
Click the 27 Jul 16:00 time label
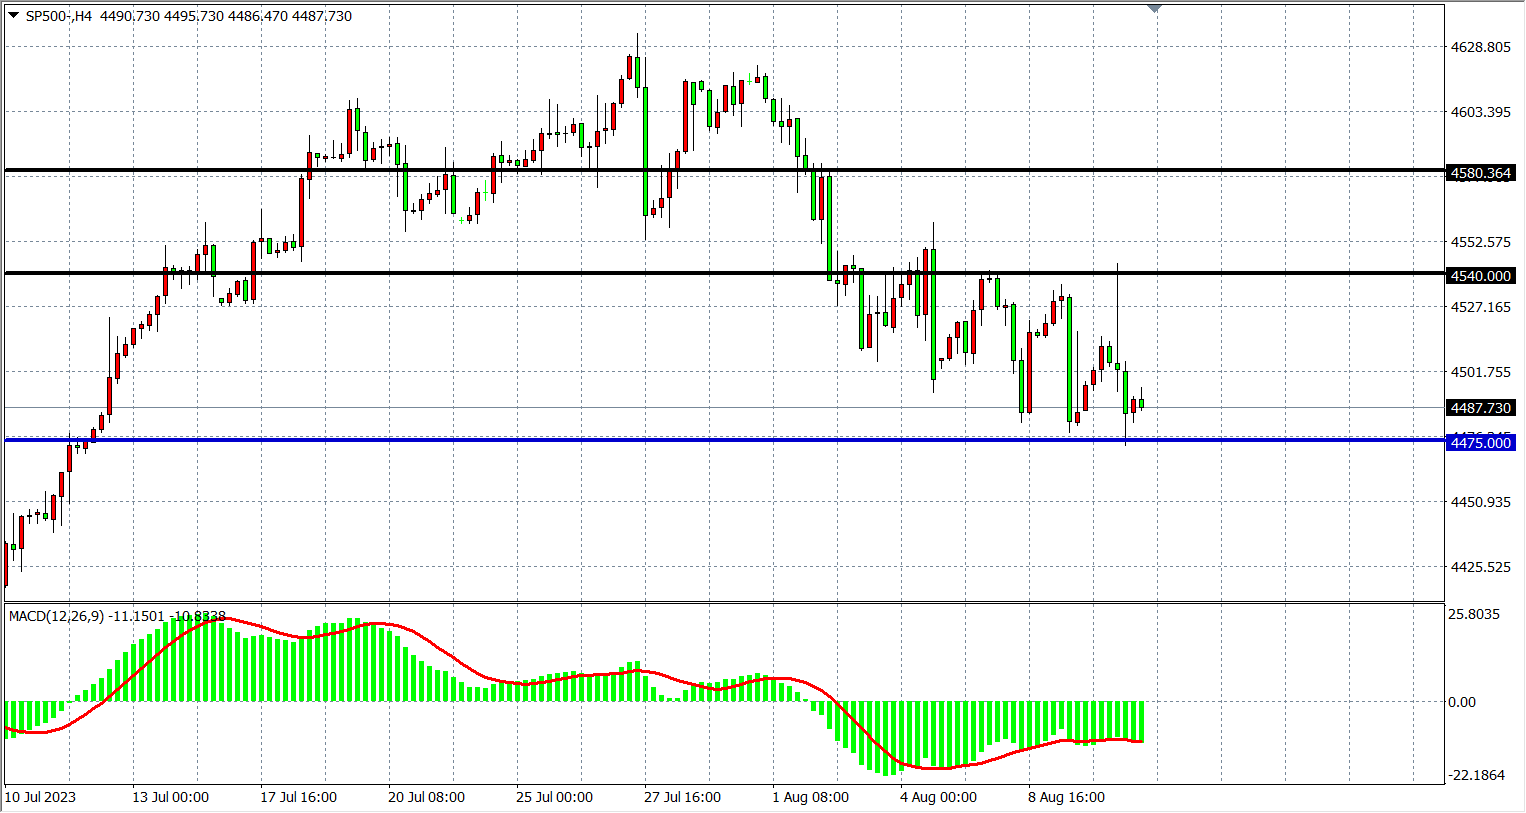click(x=682, y=797)
